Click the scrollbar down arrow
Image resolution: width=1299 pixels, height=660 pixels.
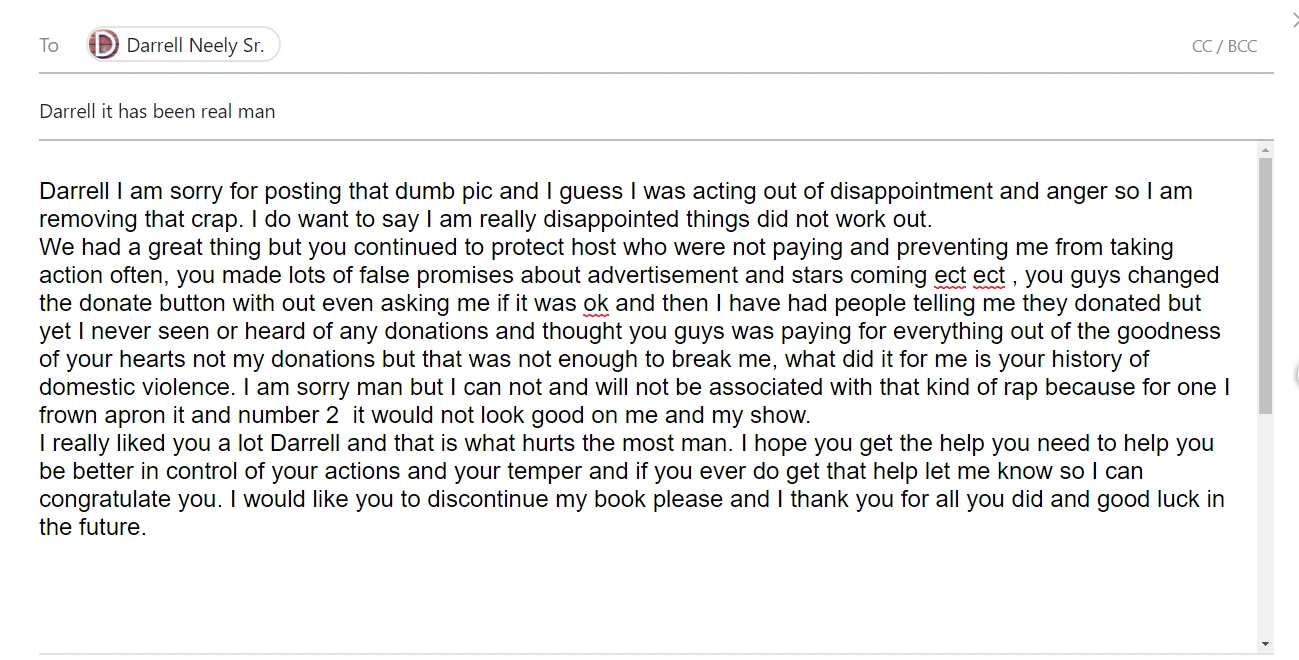(x=1265, y=644)
